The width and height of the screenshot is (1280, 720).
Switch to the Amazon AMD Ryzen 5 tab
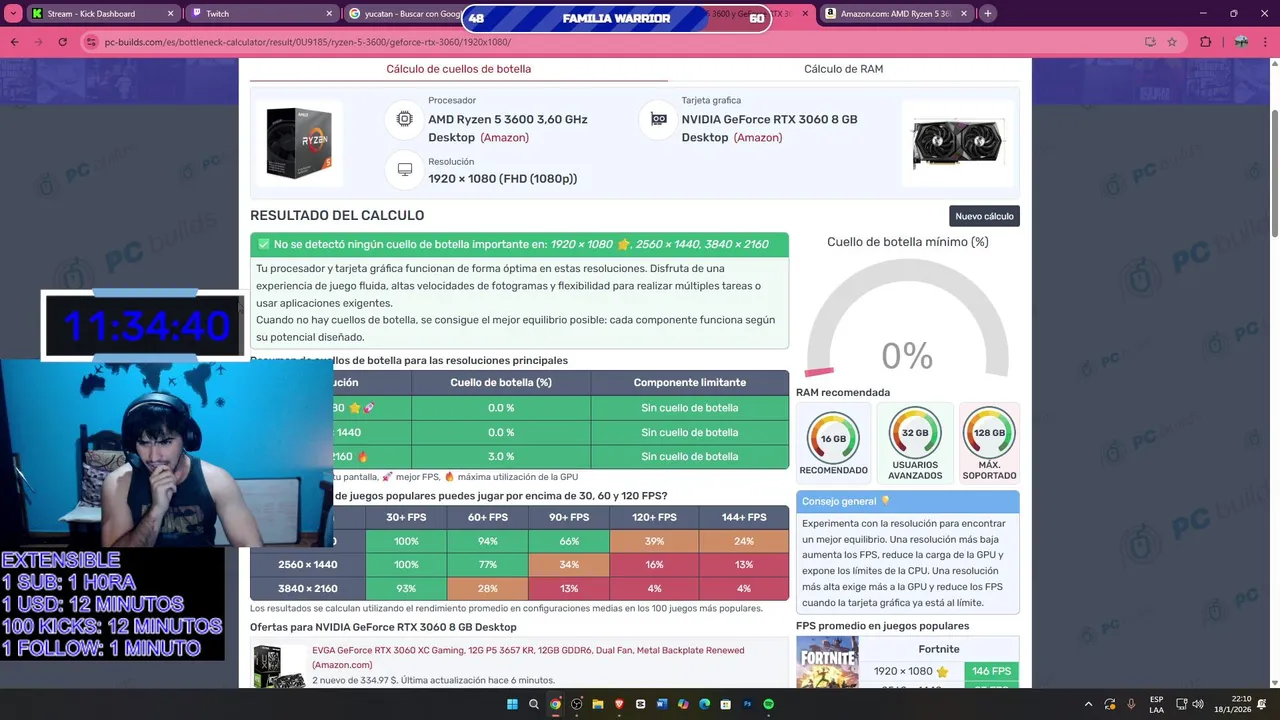coord(895,14)
